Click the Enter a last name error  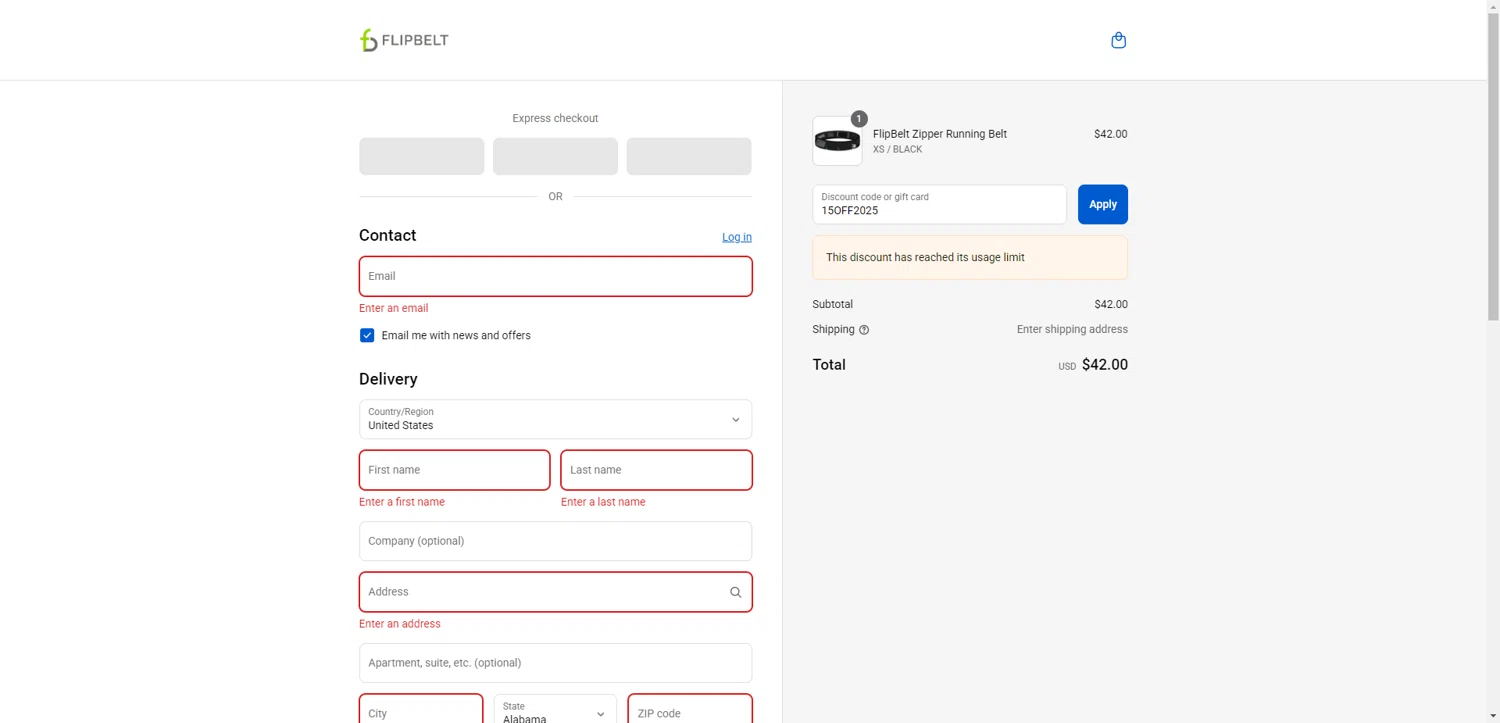click(x=603, y=502)
